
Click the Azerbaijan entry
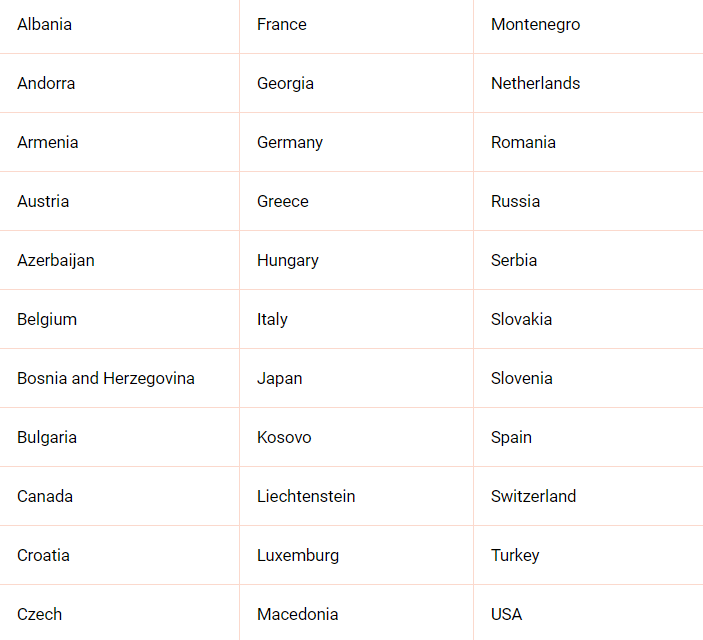[56, 261]
